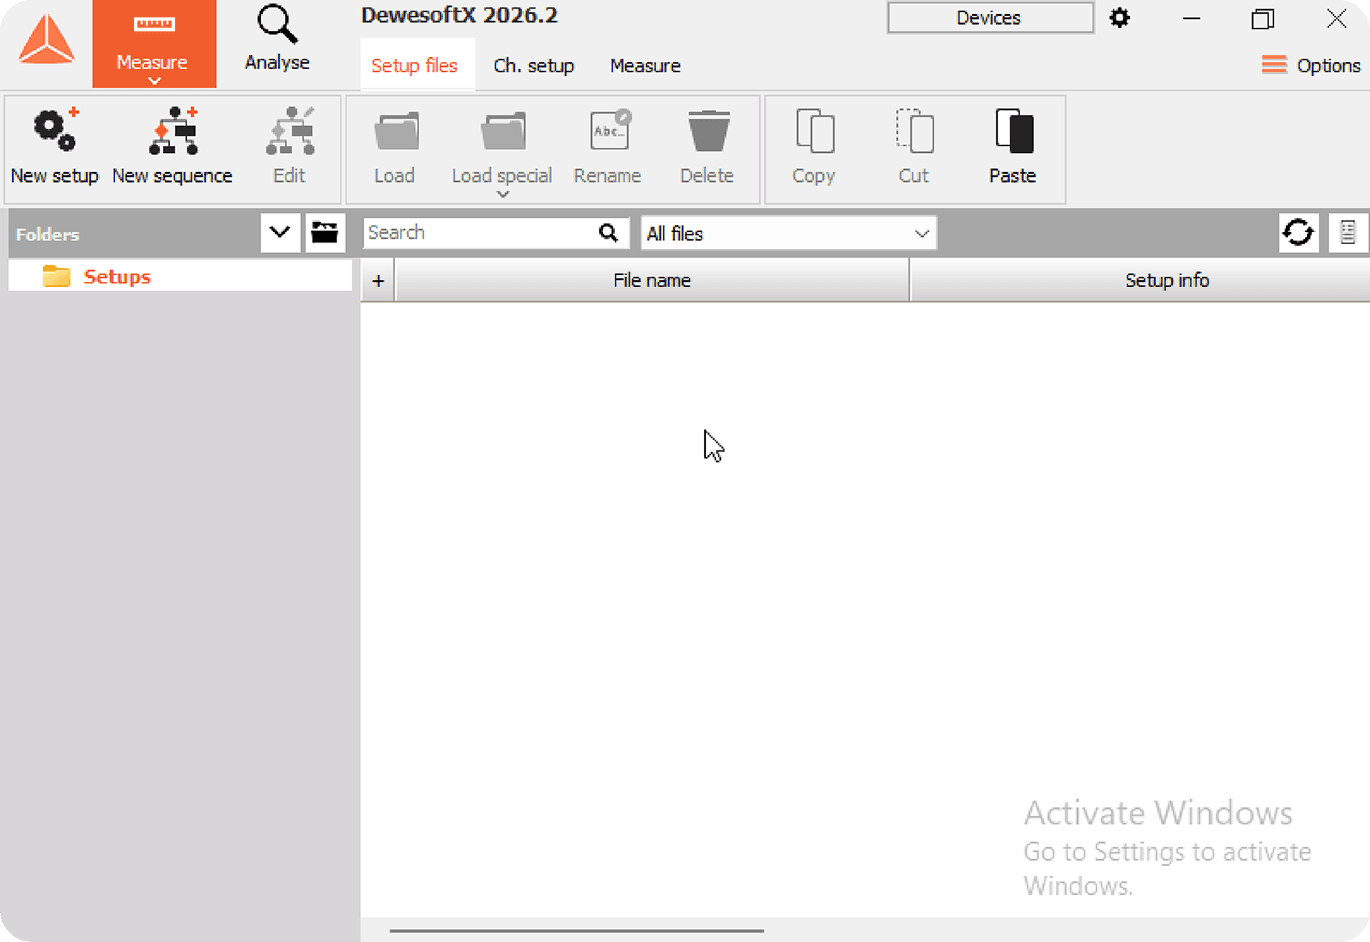Click the Delete trash icon

709,132
